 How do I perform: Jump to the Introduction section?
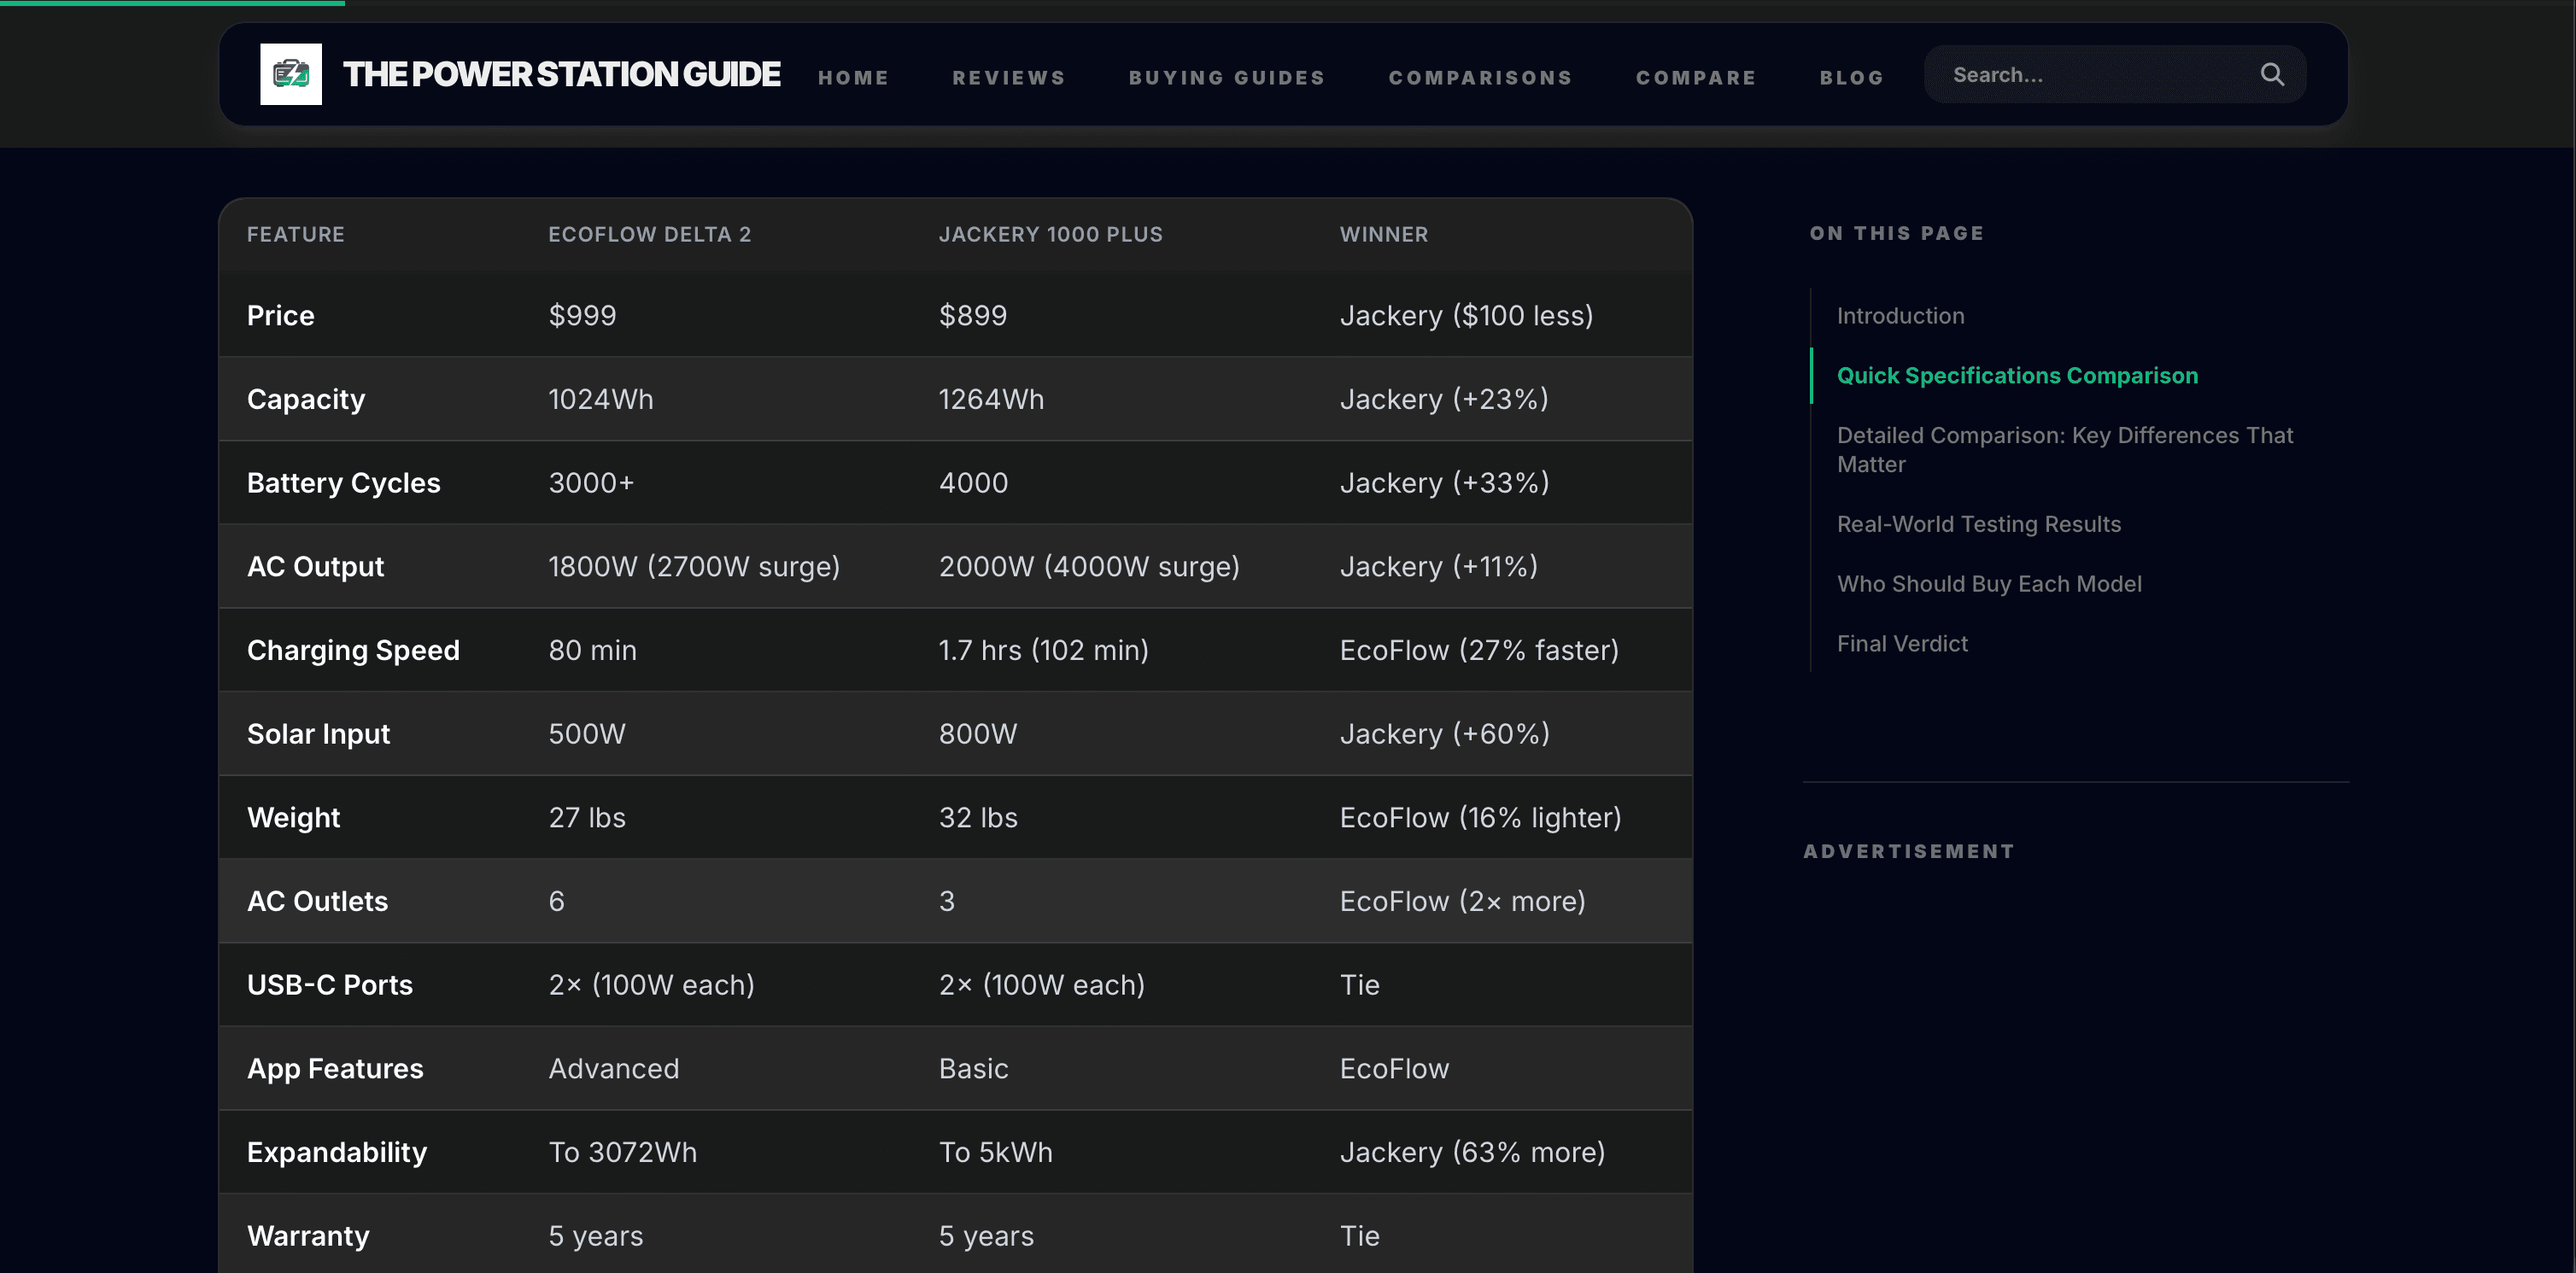coord(1900,315)
